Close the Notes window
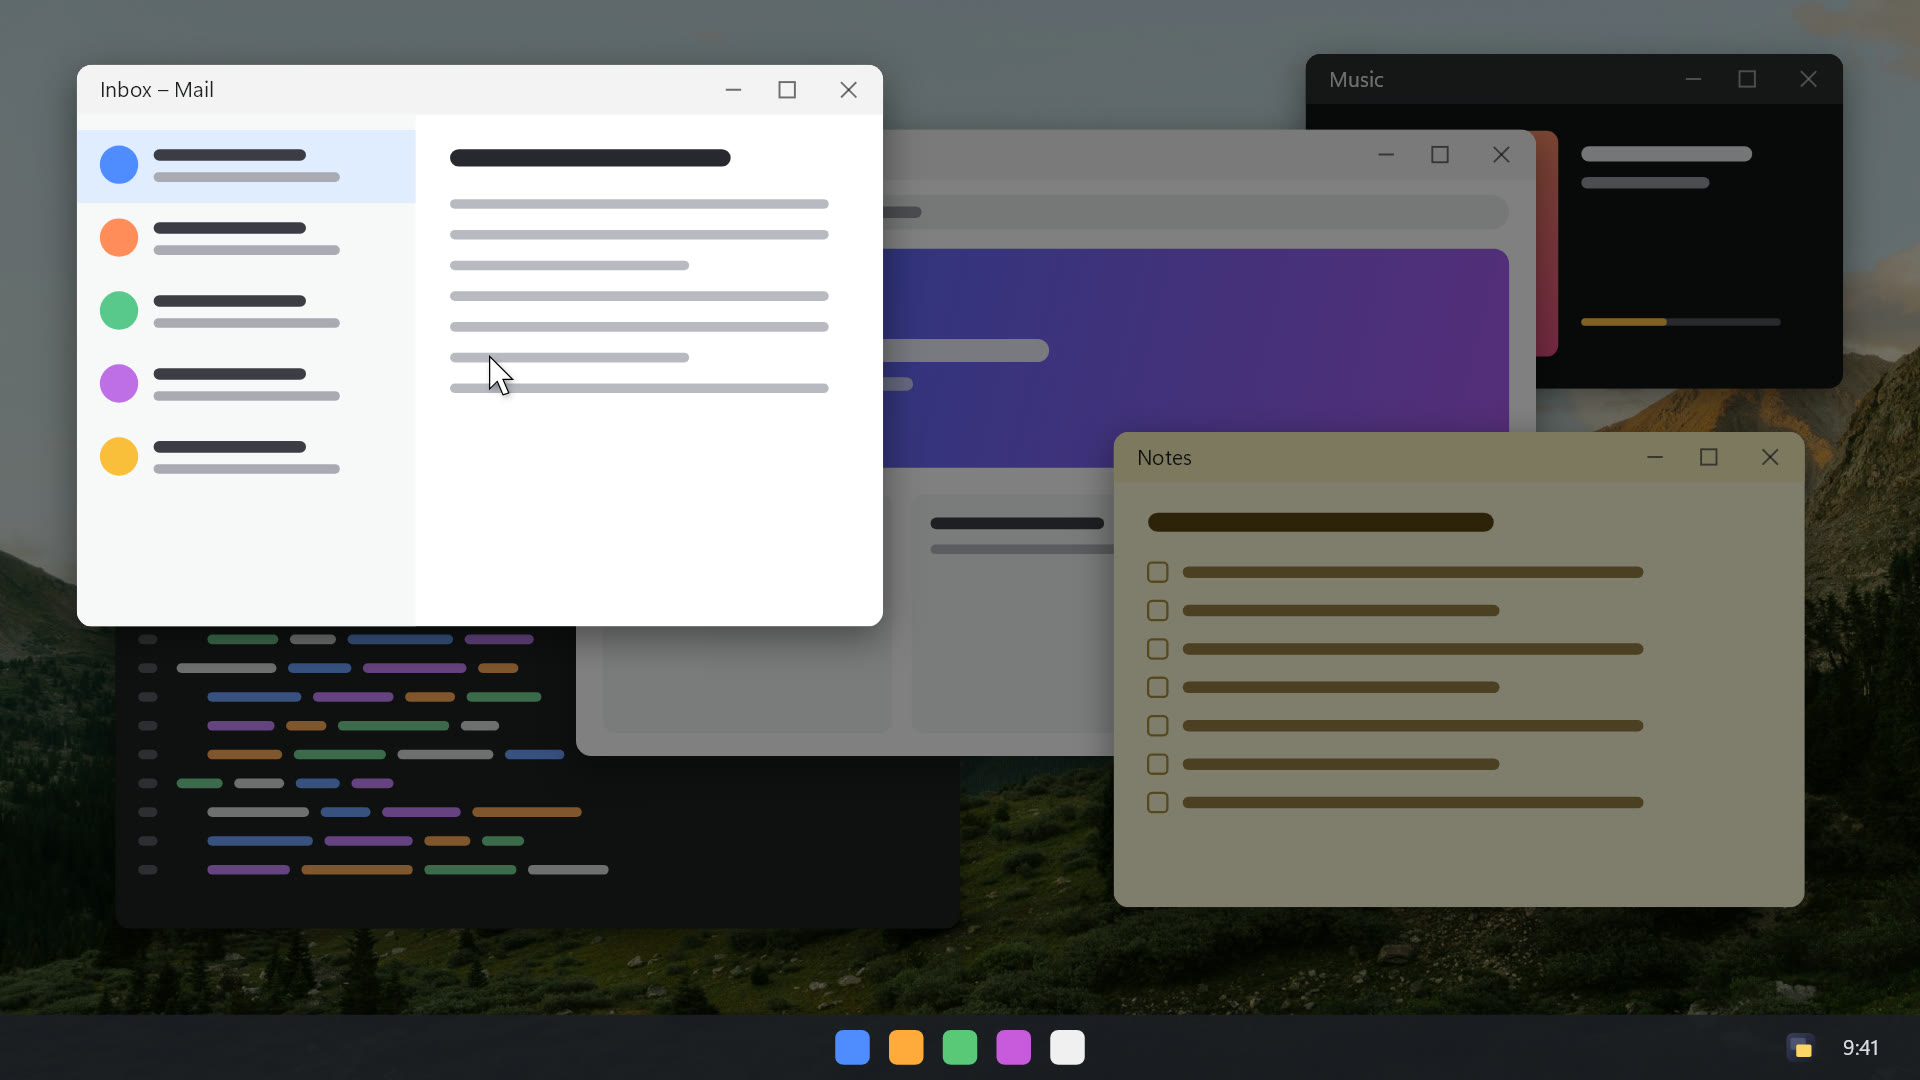1920x1080 pixels. [1770, 457]
